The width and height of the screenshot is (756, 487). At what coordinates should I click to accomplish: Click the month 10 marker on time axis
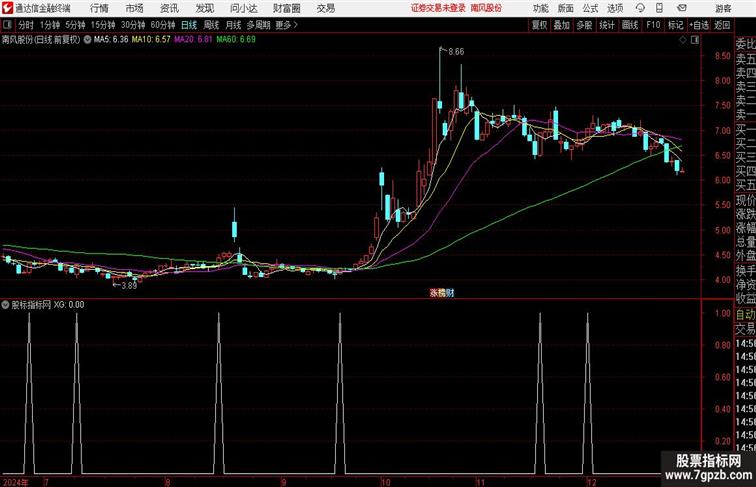click(385, 482)
